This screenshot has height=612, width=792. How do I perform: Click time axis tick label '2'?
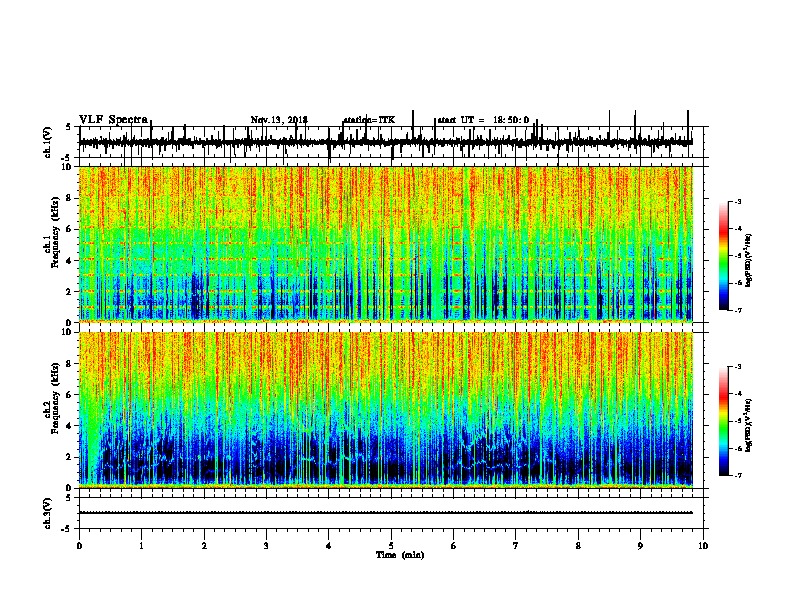[x=204, y=545]
